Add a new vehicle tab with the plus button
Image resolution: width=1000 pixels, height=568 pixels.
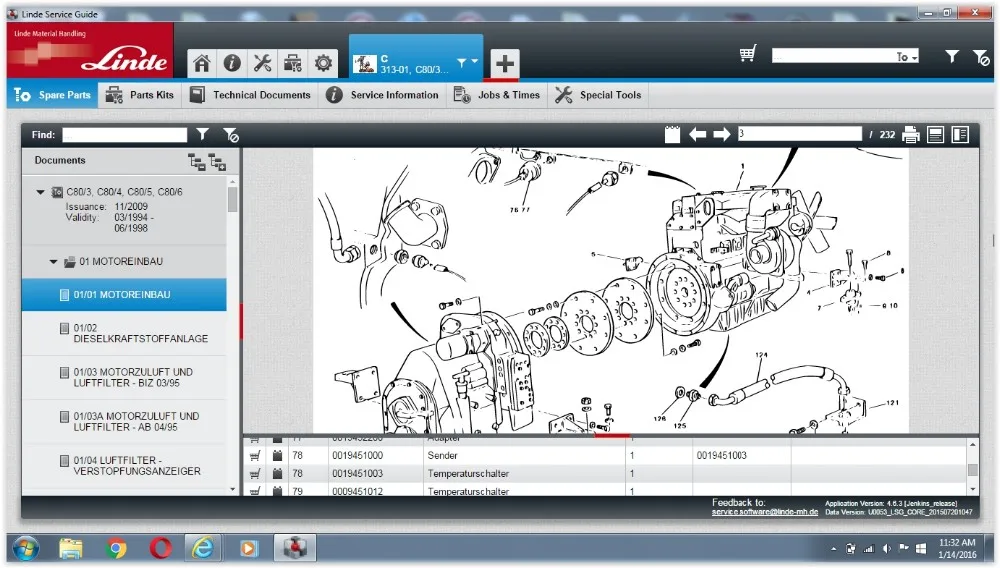pyautogui.click(x=504, y=63)
